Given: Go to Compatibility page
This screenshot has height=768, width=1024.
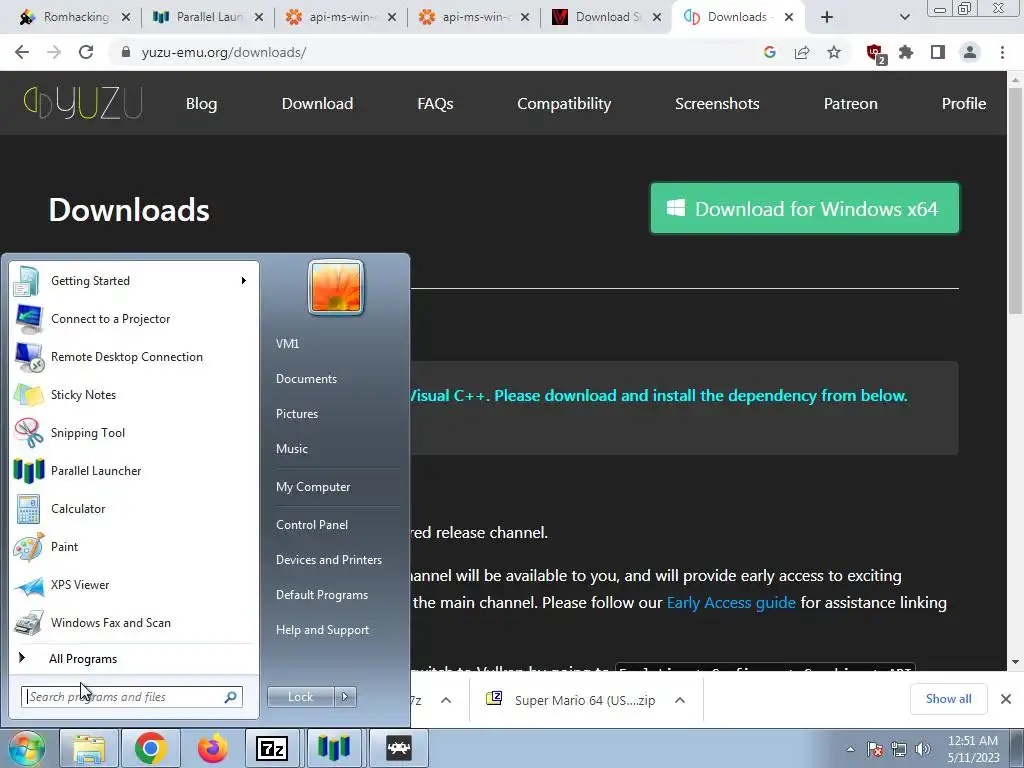Looking at the screenshot, I should click(x=564, y=104).
